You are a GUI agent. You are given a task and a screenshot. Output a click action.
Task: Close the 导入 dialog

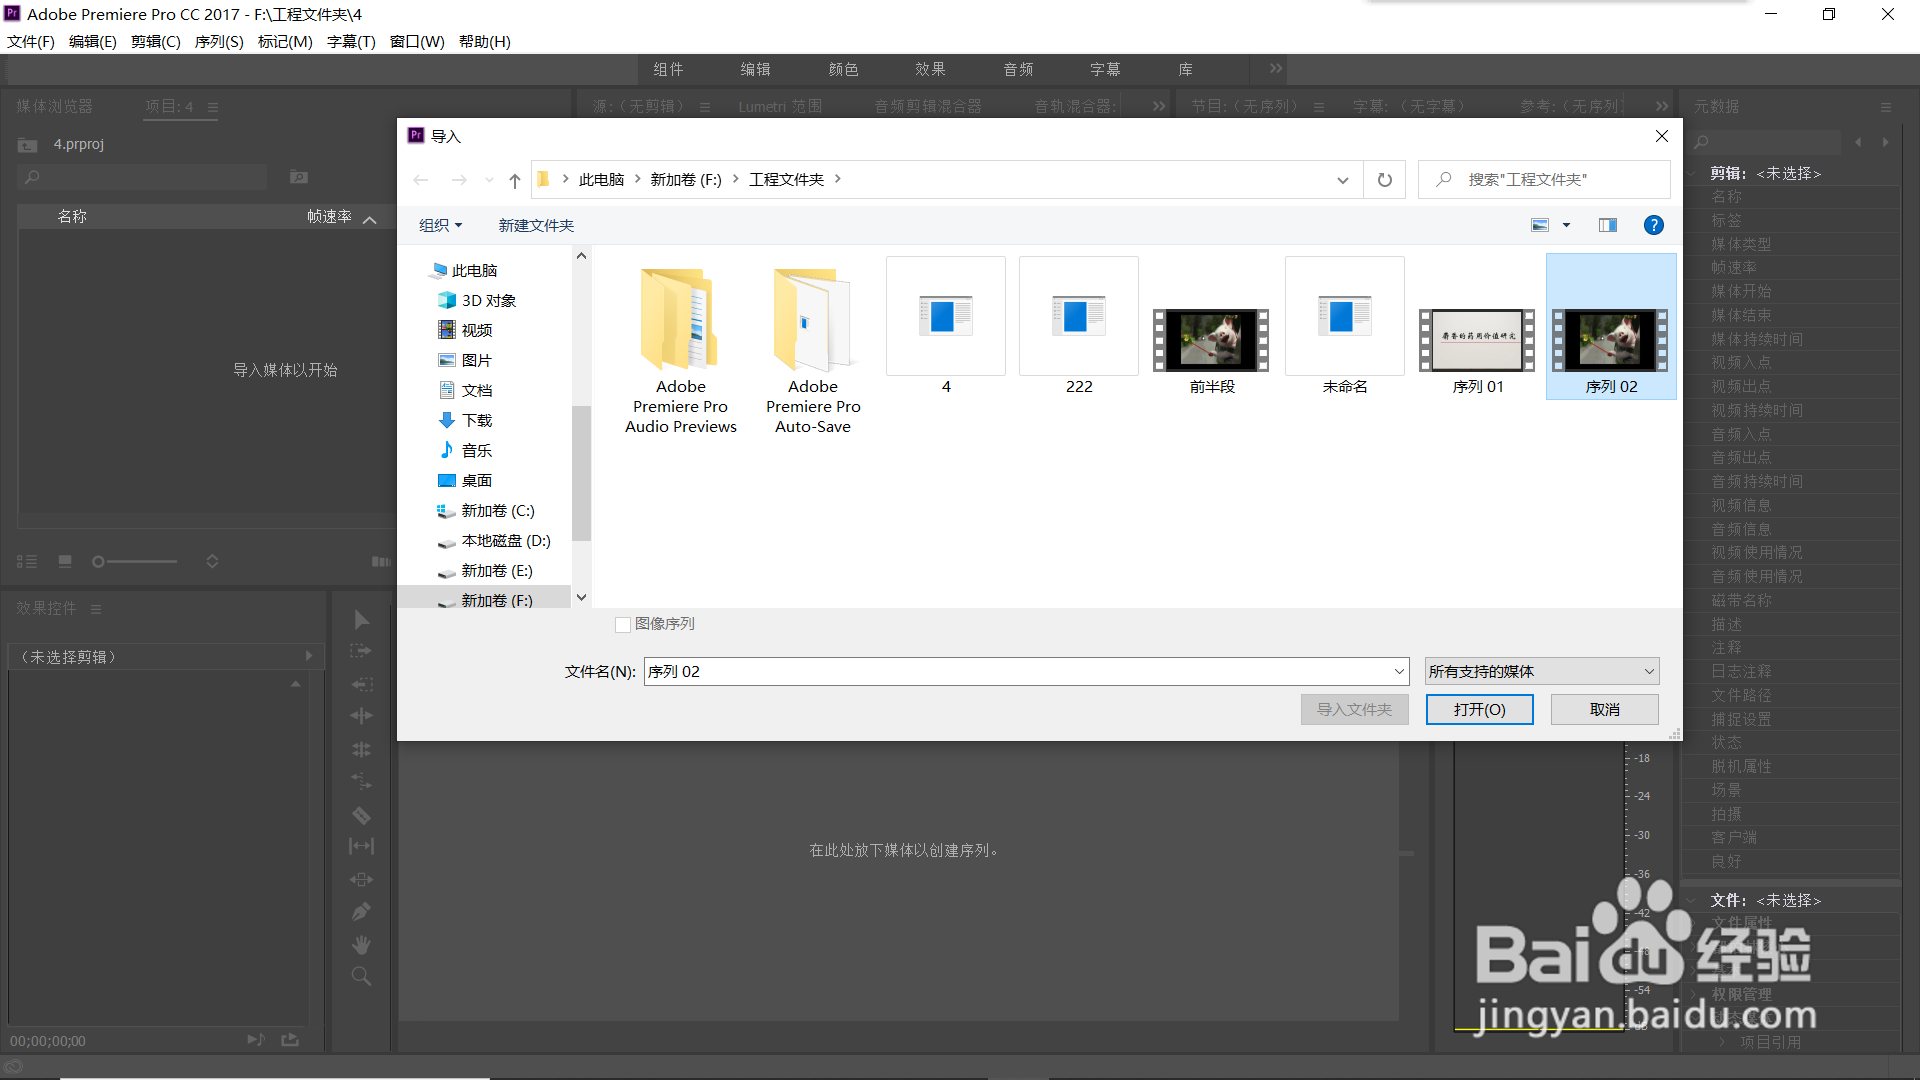click(1661, 136)
